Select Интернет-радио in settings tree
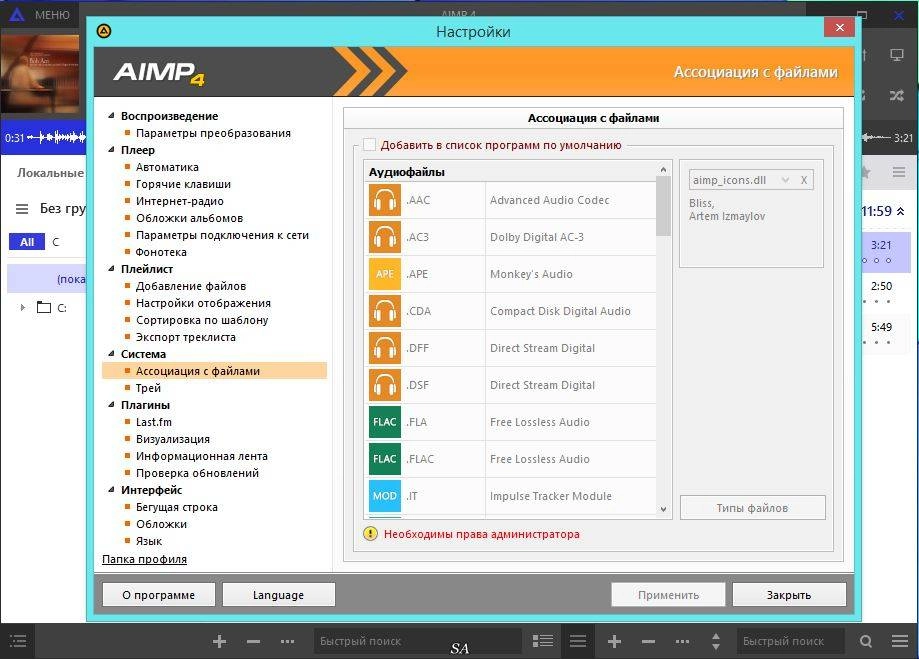Screen dimensions: 919x659 pyautogui.click(x=179, y=201)
